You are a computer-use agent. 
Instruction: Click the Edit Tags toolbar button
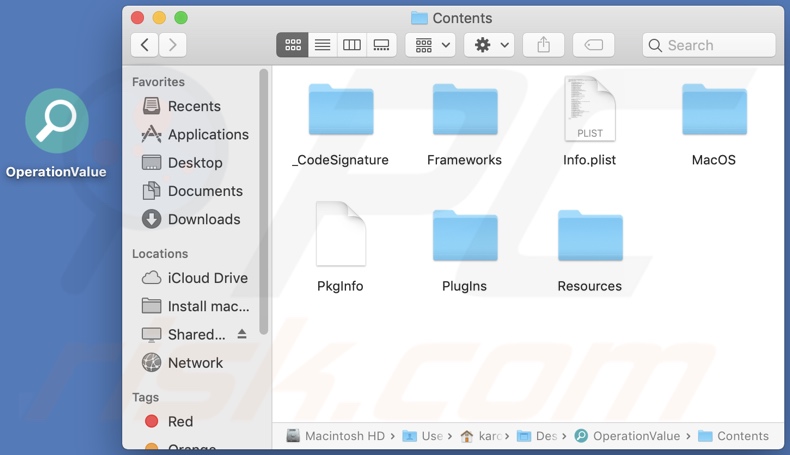[x=593, y=45]
